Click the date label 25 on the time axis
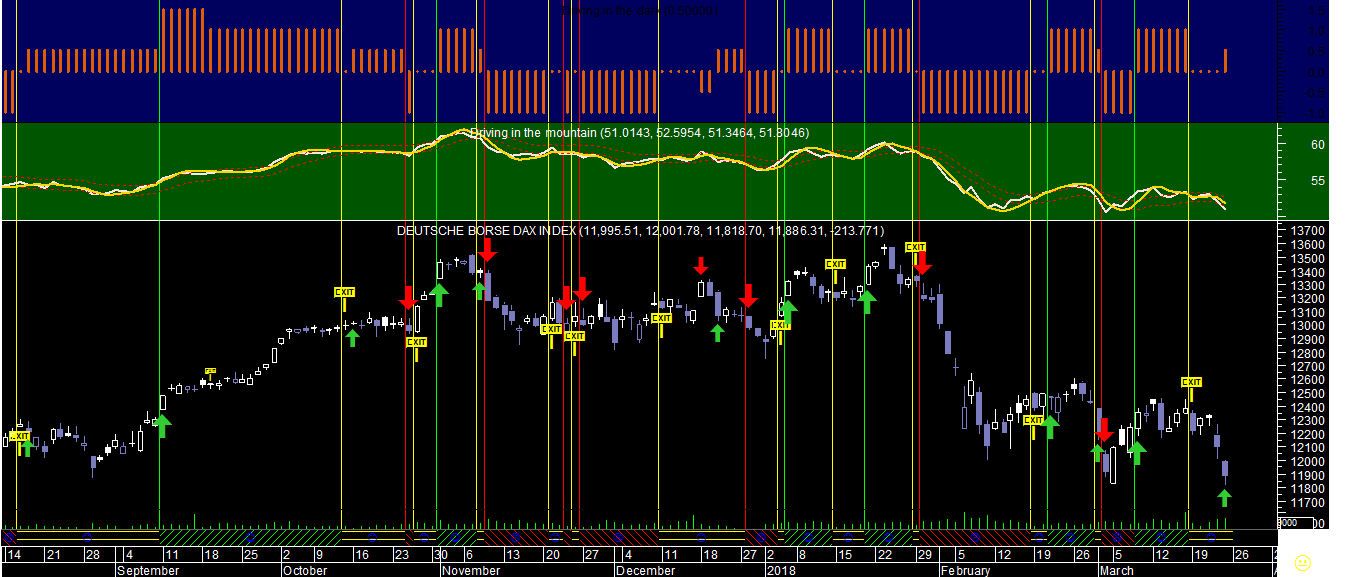1352x577 pixels. [x=251, y=556]
